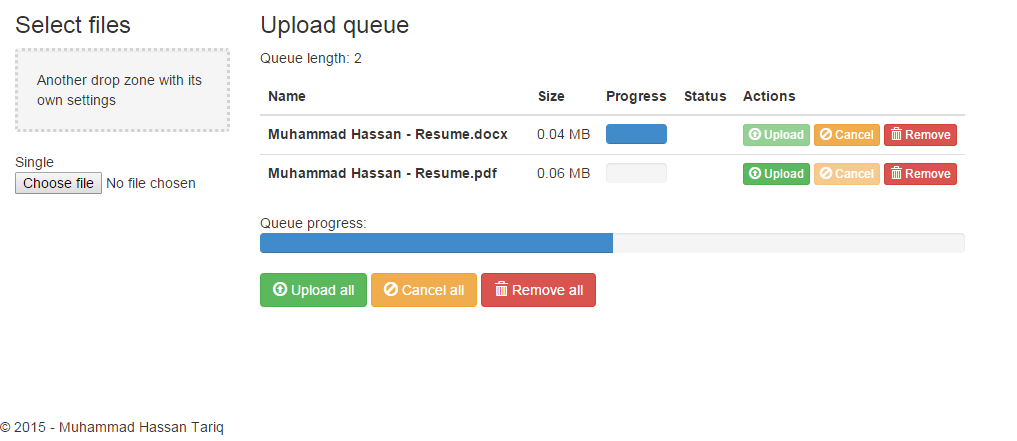Click the trash icon in Remove all

502,290
